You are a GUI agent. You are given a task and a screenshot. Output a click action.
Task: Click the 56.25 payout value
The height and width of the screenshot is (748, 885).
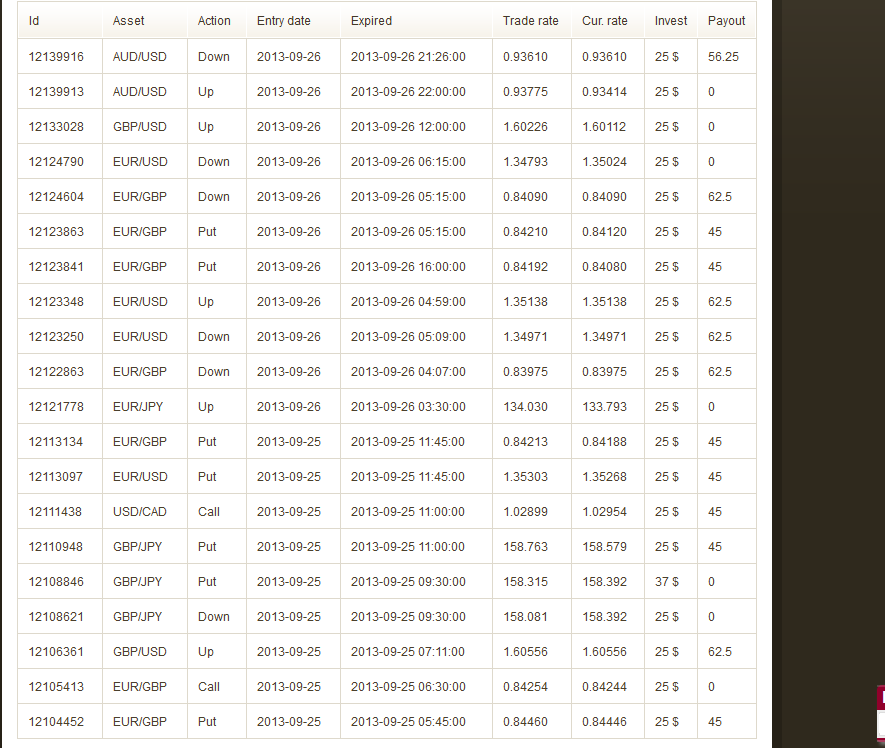coord(723,56)
